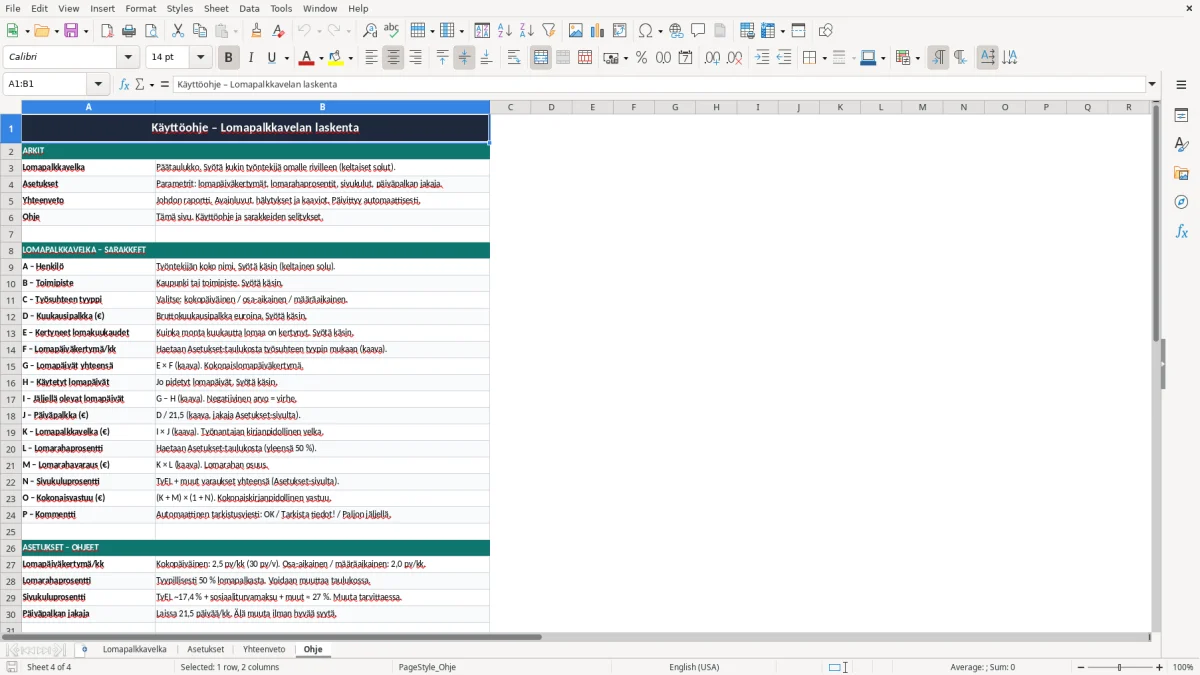Click the English (USA) language indicator
The height and width of the screenshot is (675, 1200).
pos(694,667)
